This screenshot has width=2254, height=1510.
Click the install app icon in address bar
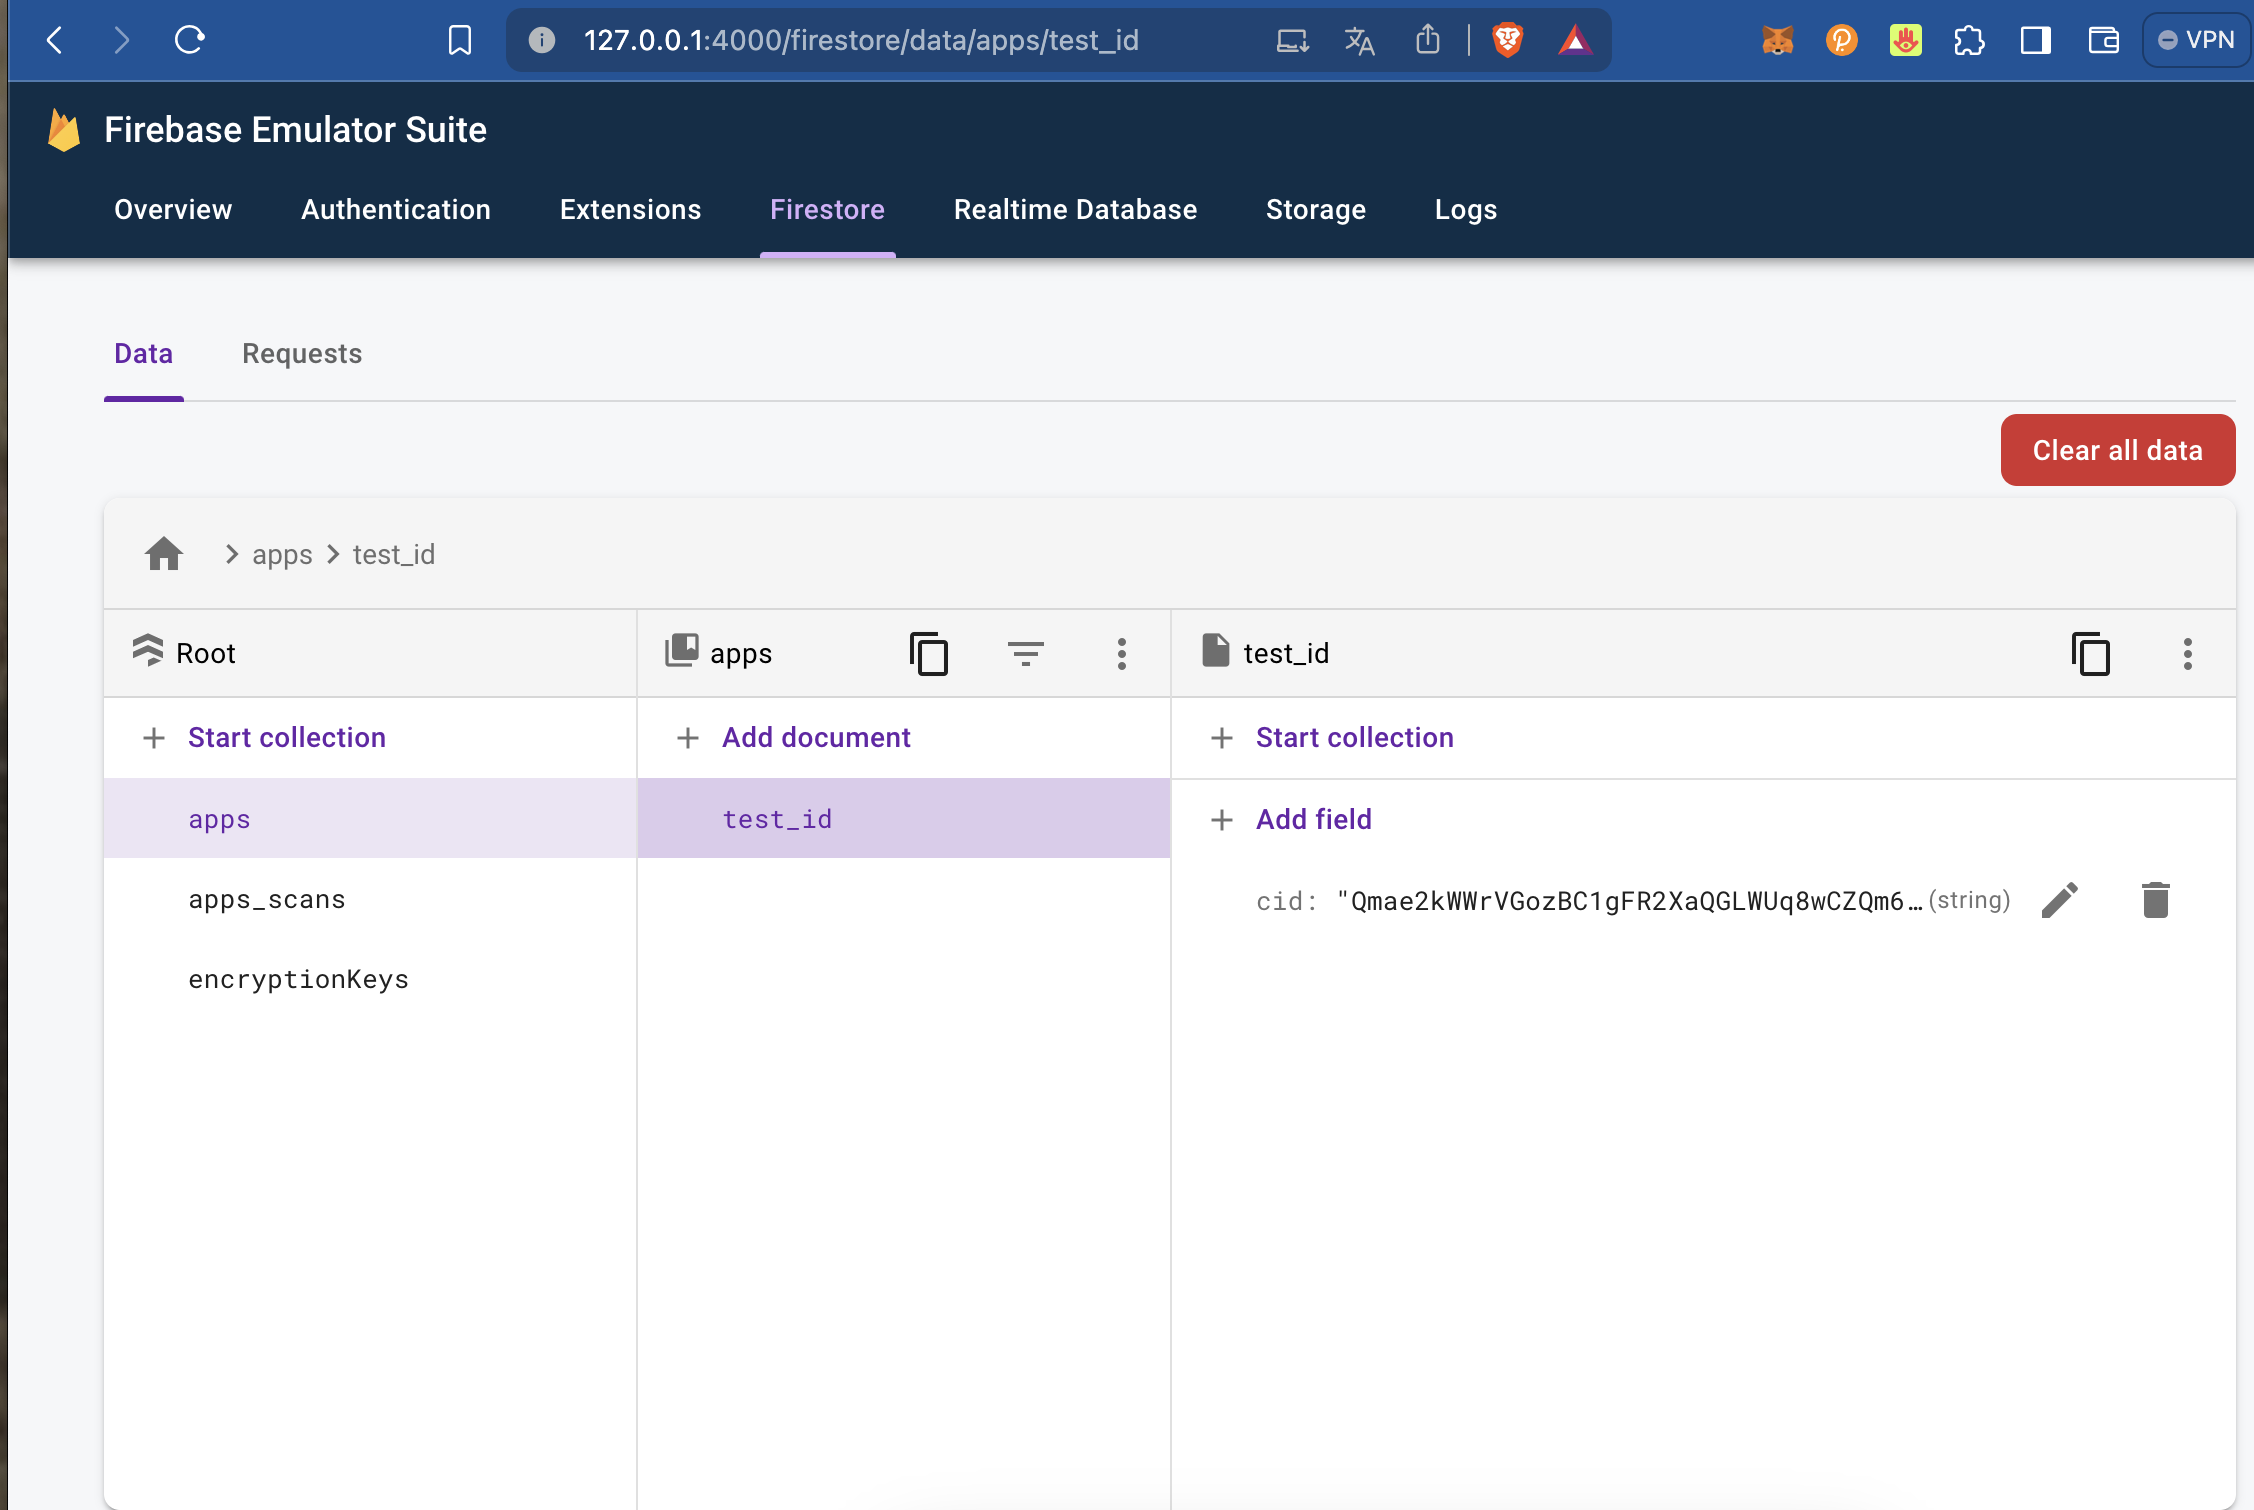coord(1293,40)
